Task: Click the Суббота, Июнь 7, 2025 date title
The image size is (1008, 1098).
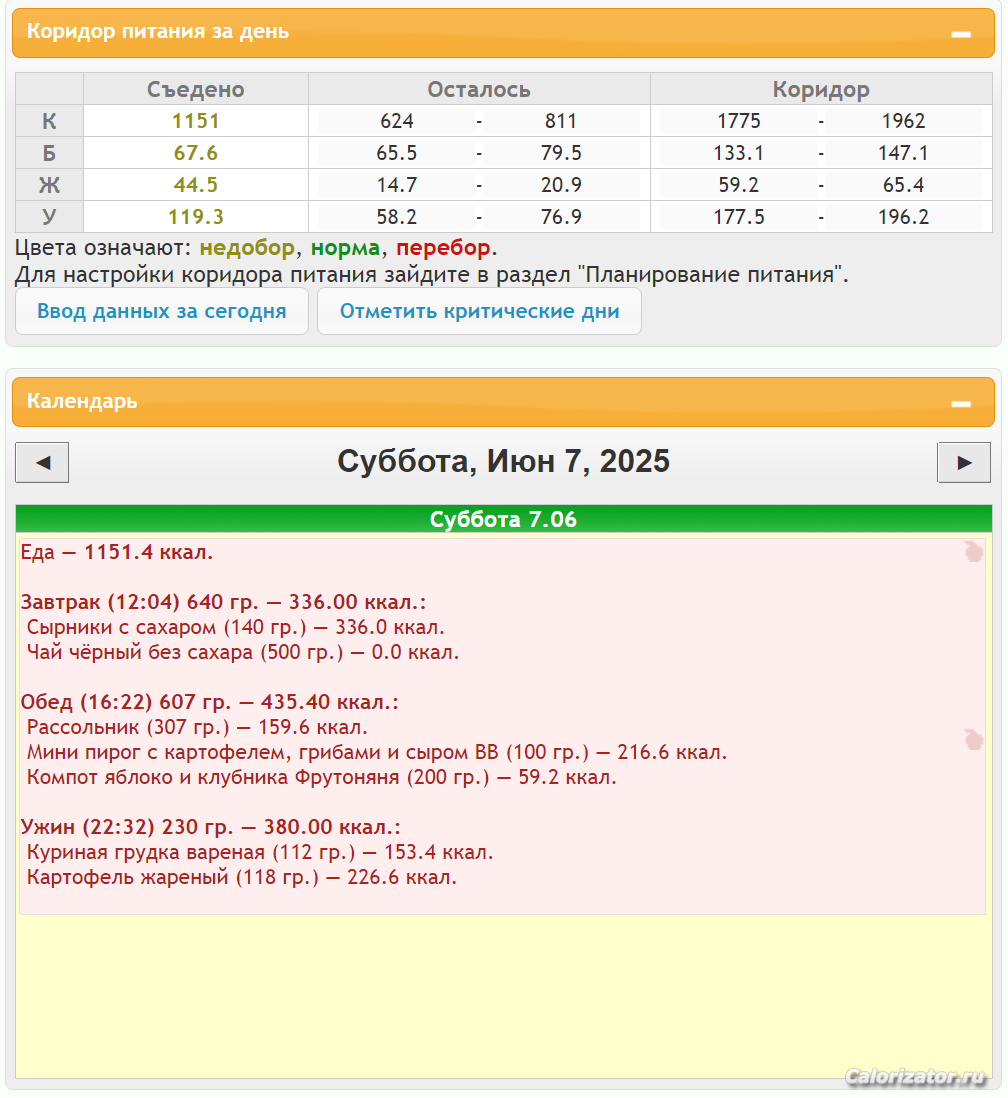Action: pyautogui.click(x=503, y=461)
